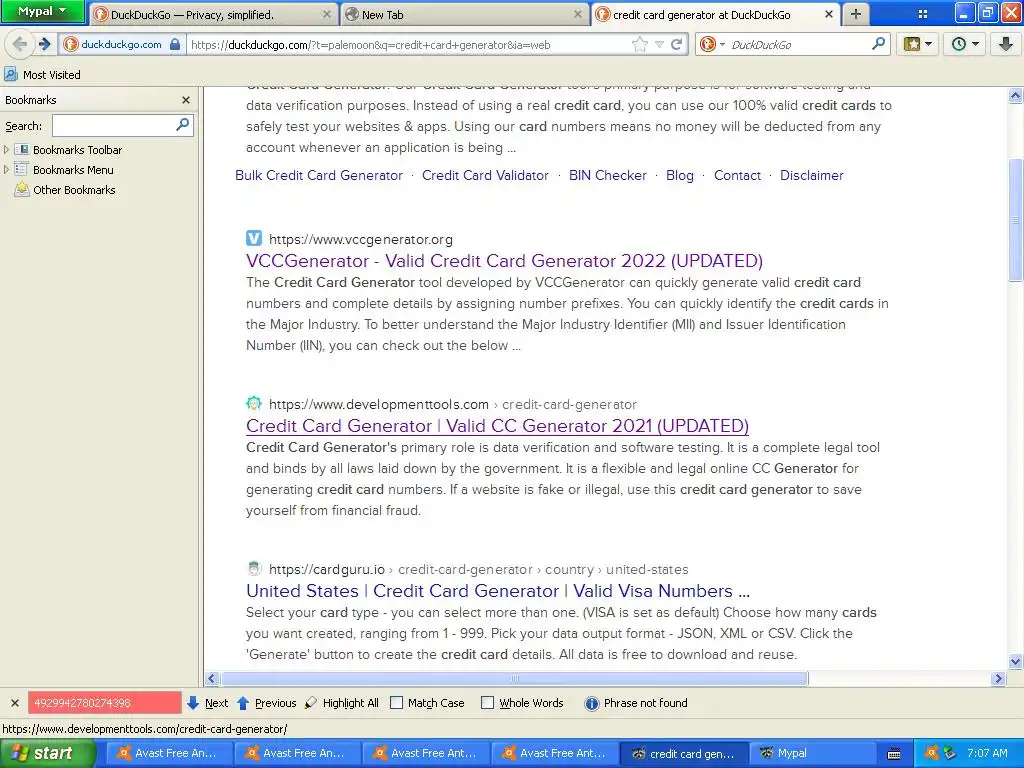Screen dimensions: 1024x768
Task: Find Previous match with up arrow
Action: [x=266, y=703]
